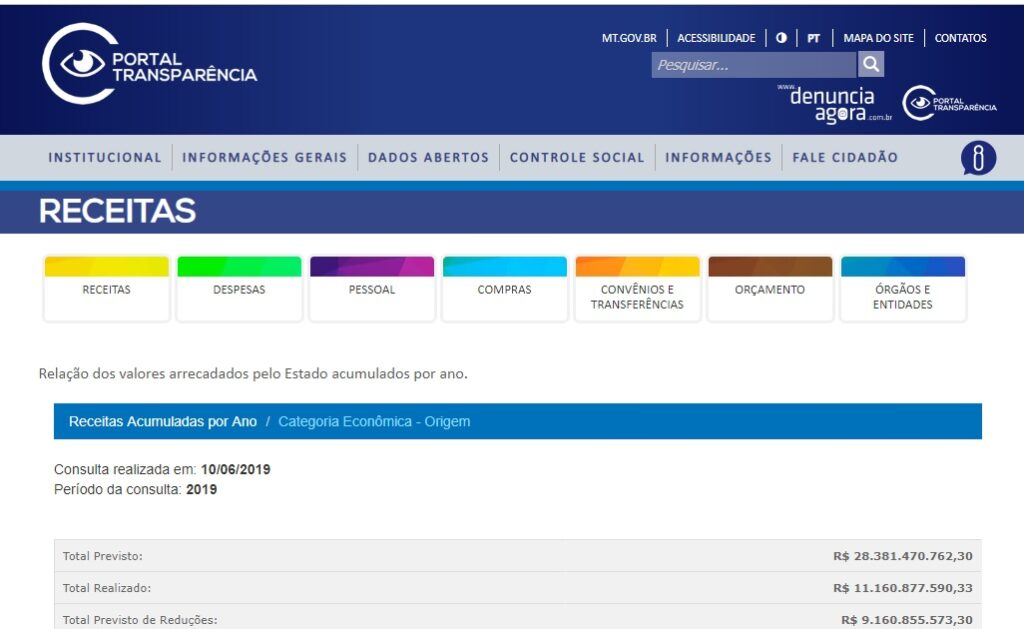Screen dimensions: 1024x629
Task: Expand the Controle Social menu
Action: pyautogui.click(x=577, y=157)
